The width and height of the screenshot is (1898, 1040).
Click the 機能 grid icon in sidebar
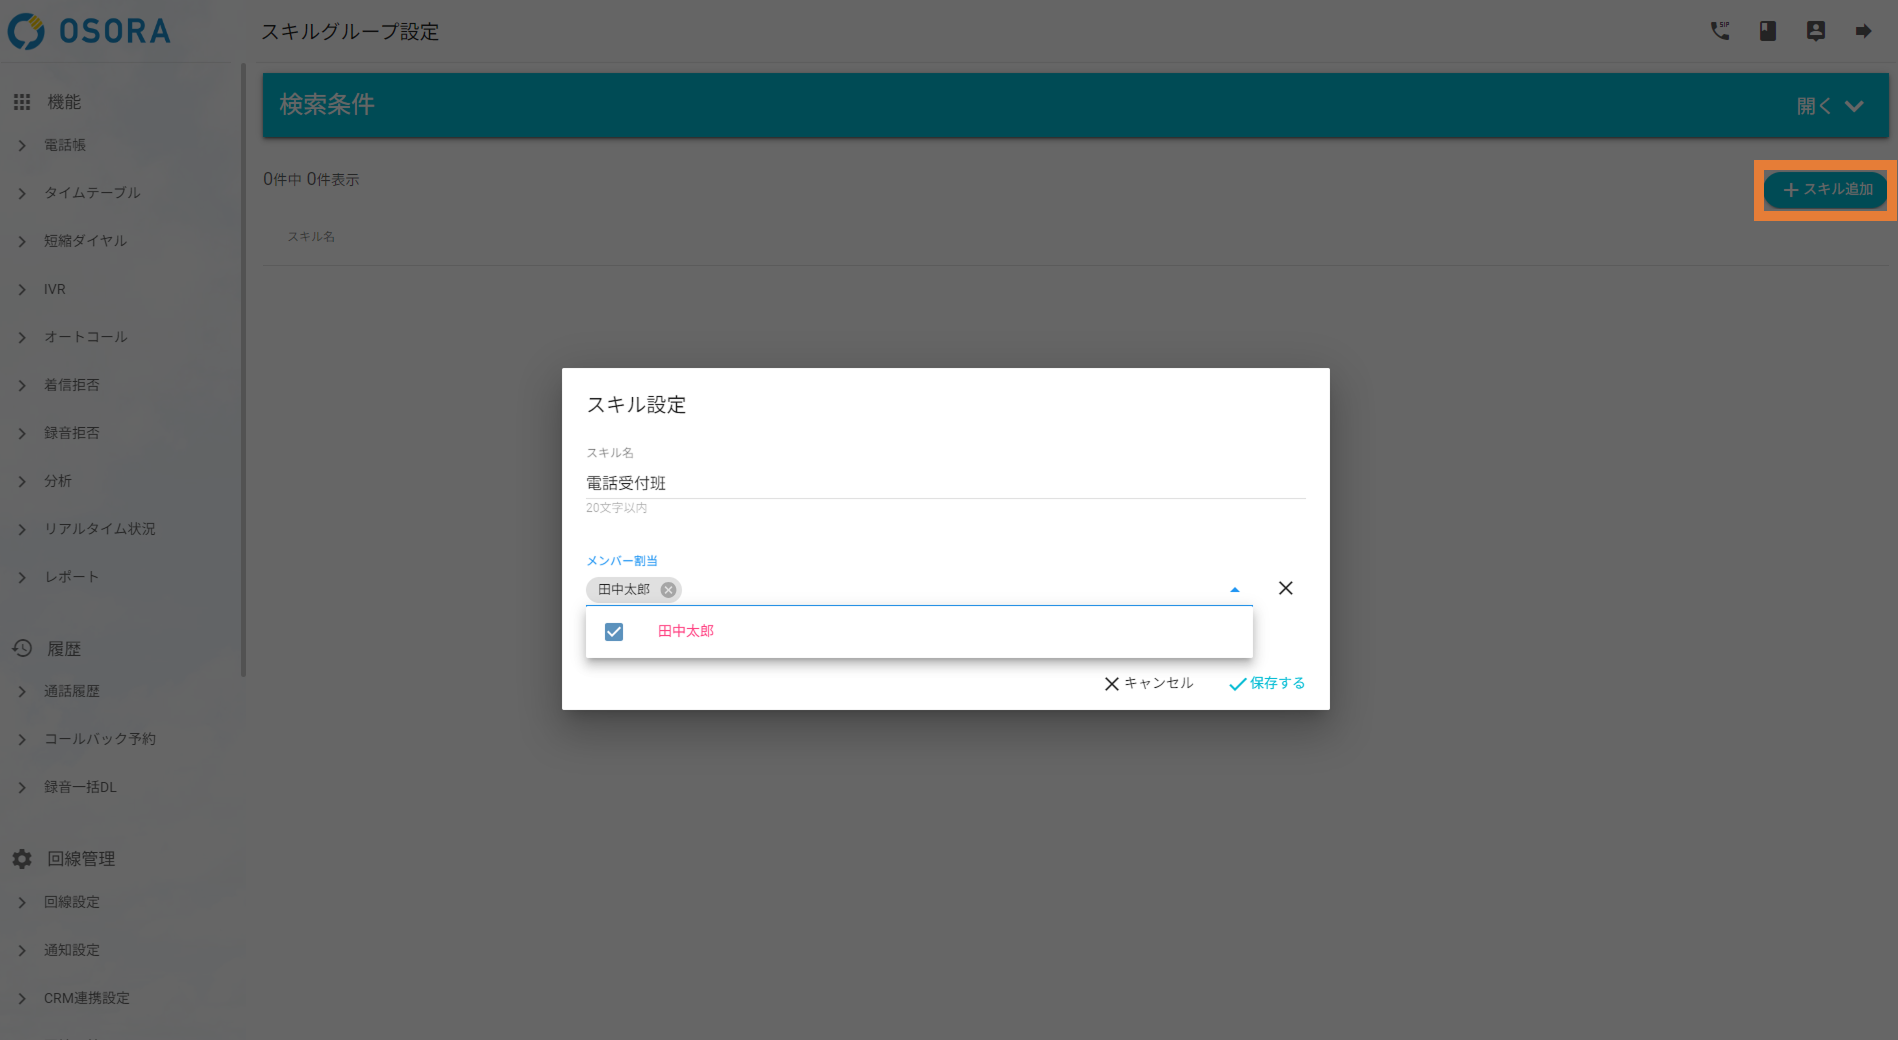pyautogui.click(x=22, y=102)
